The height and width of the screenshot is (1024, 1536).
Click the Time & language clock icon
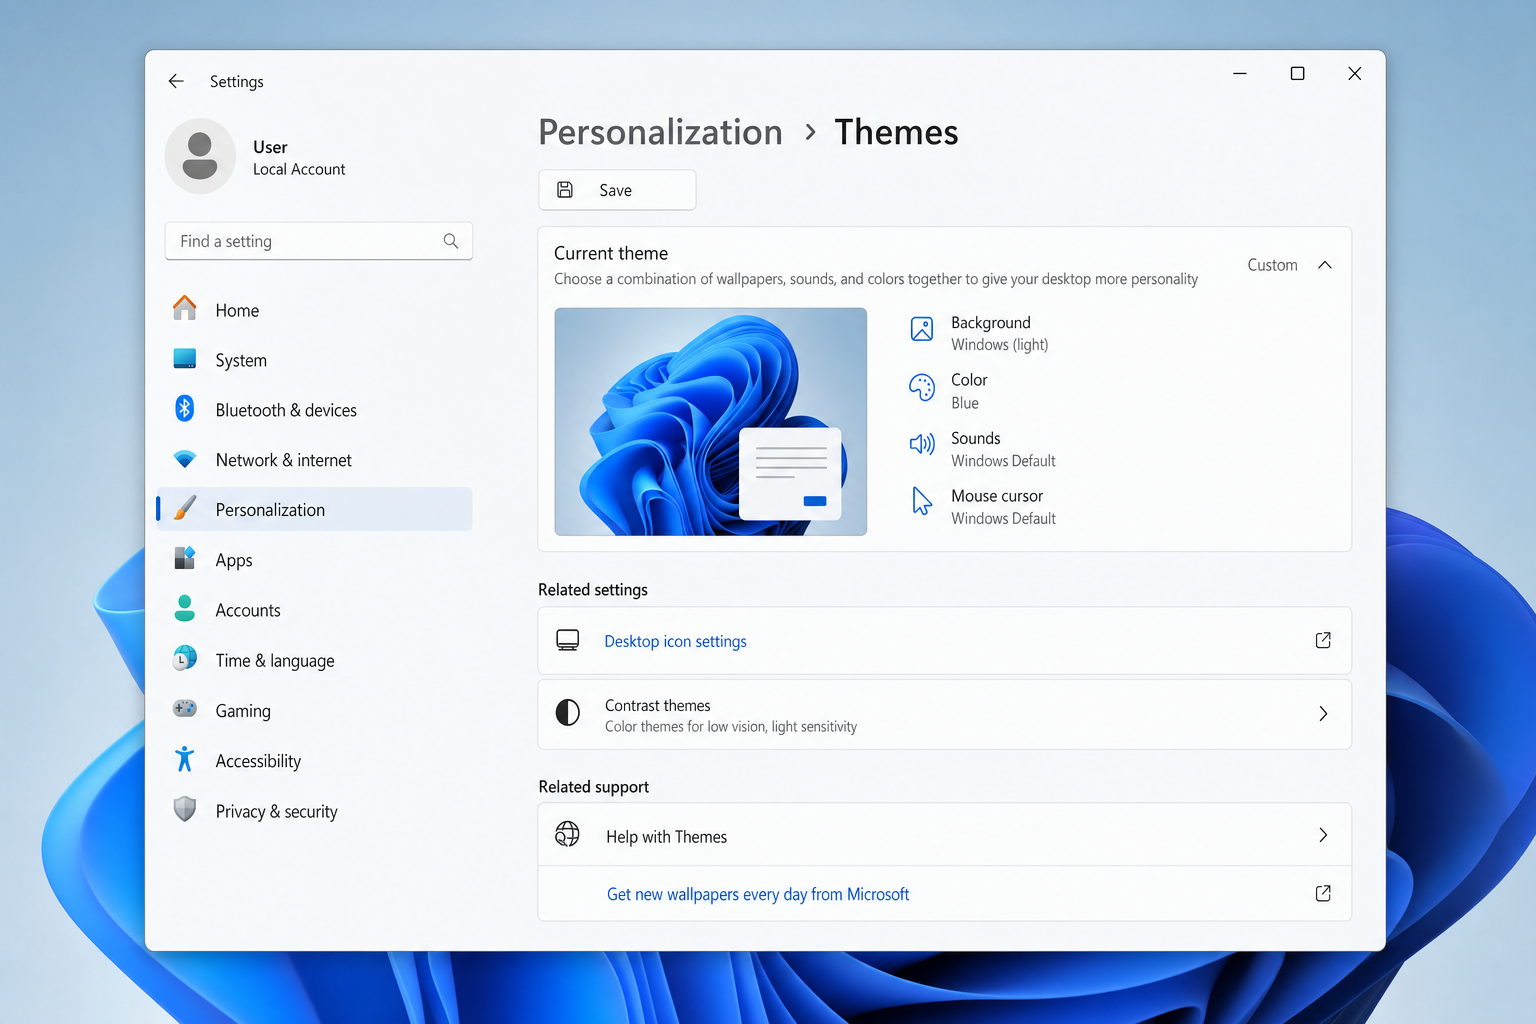185,658
